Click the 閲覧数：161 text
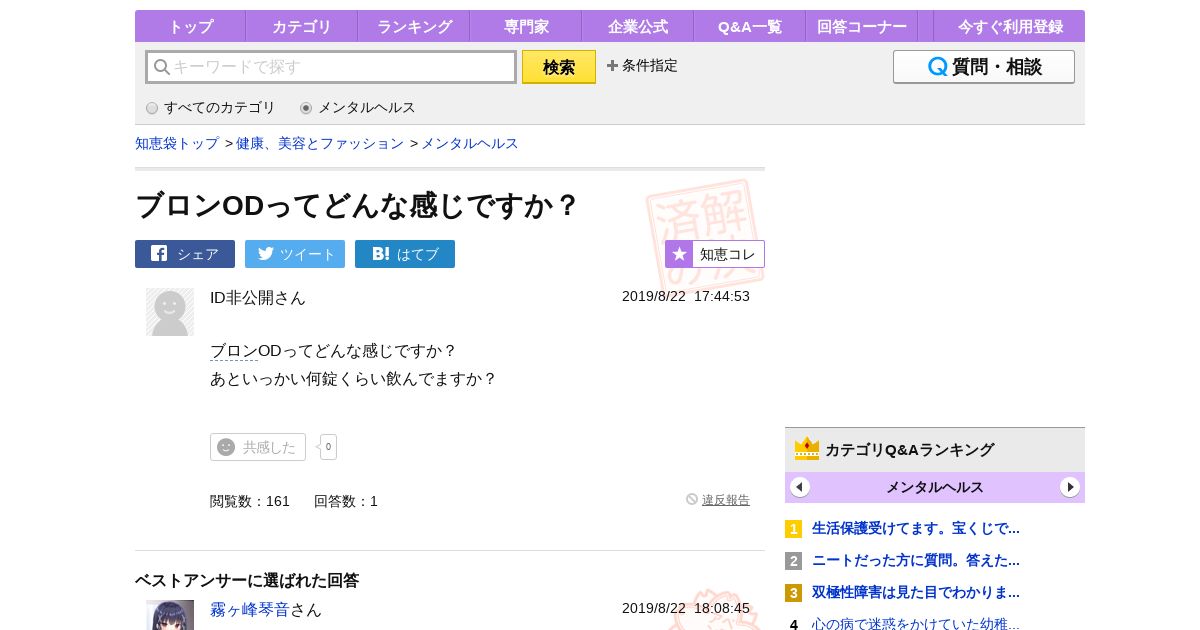 [x=250, y=501]
